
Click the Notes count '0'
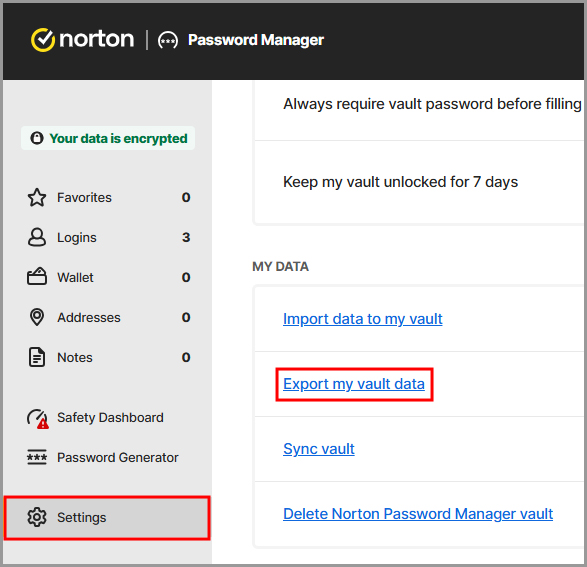coord(186,357)
